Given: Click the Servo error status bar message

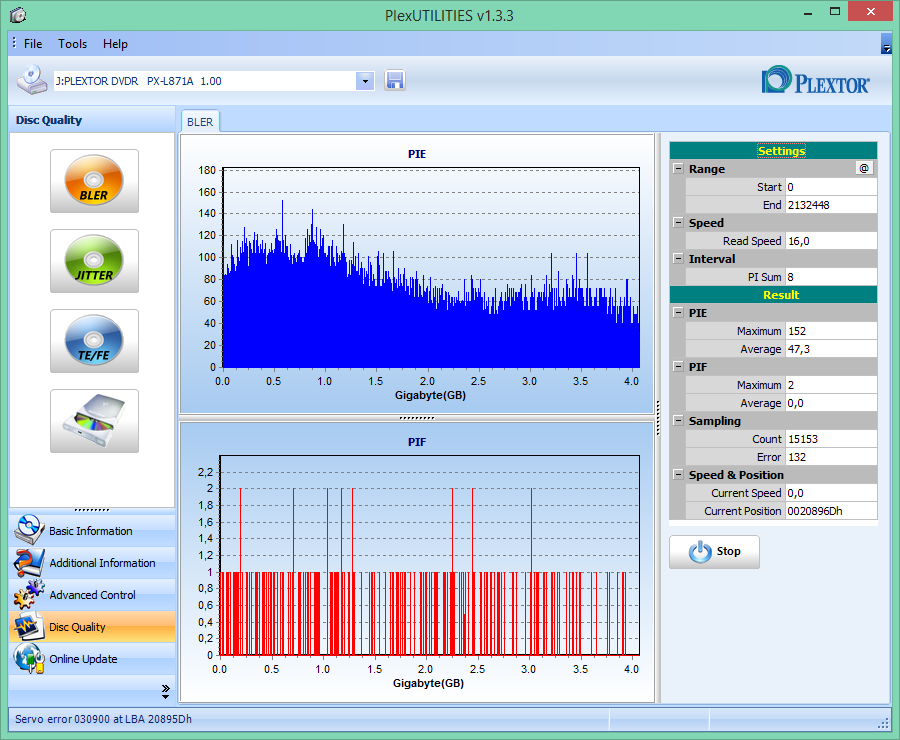Looking at the screenshot, I should tap(103, 719).
